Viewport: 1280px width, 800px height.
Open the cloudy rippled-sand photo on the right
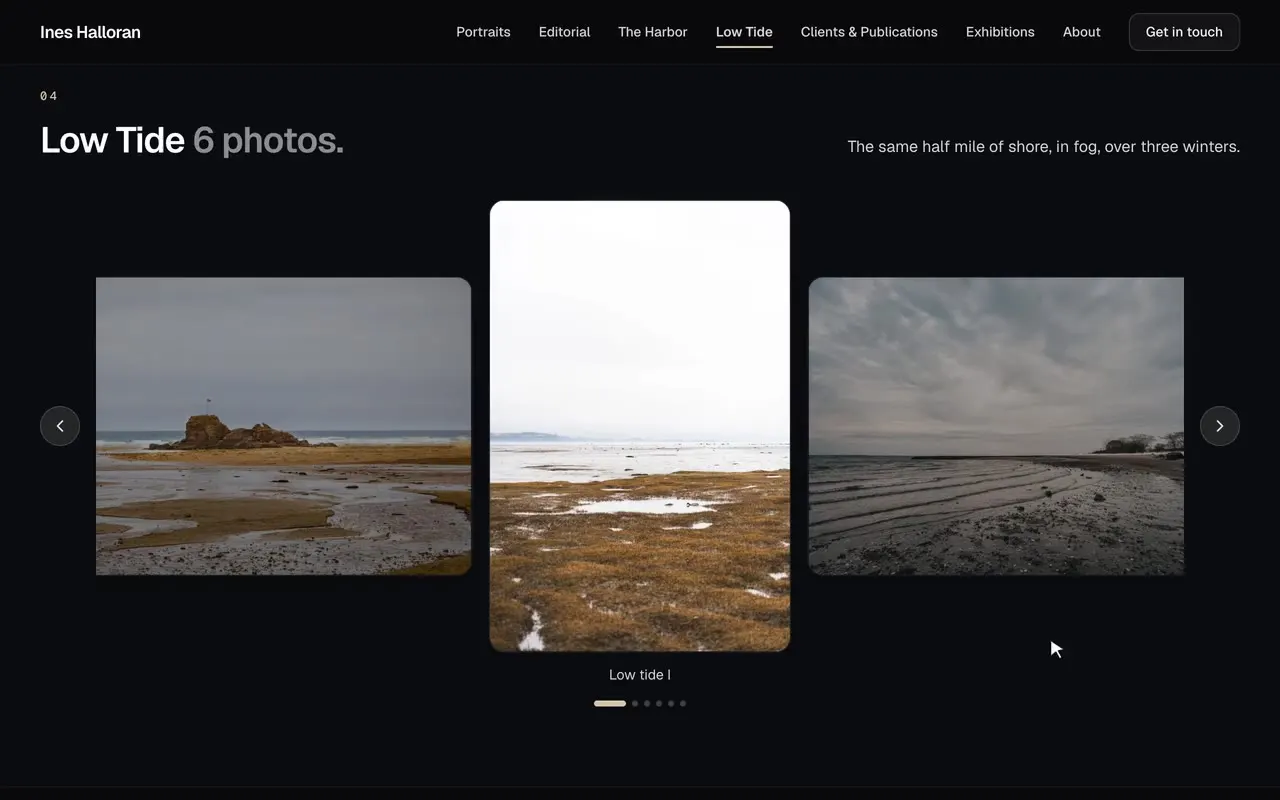click(996, 426)
